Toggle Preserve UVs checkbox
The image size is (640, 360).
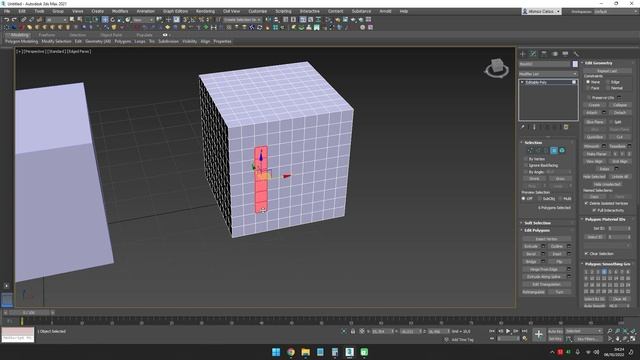pyautogui.click(x=588, y=98)
